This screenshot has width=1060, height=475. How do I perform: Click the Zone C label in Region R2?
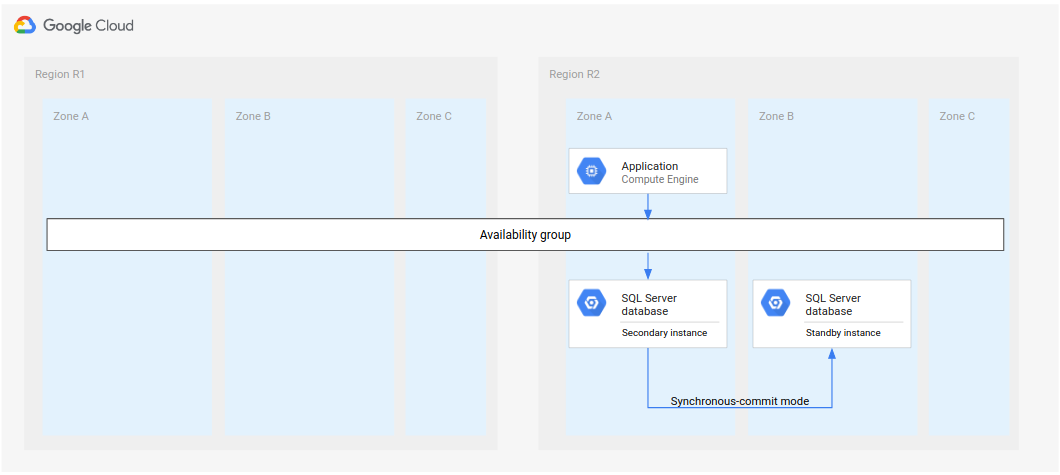tap(957, 116)
